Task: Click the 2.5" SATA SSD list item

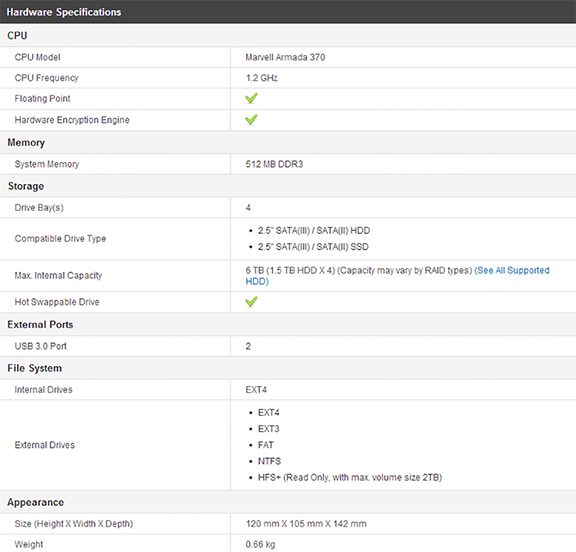Action: [x=313, y=247]
